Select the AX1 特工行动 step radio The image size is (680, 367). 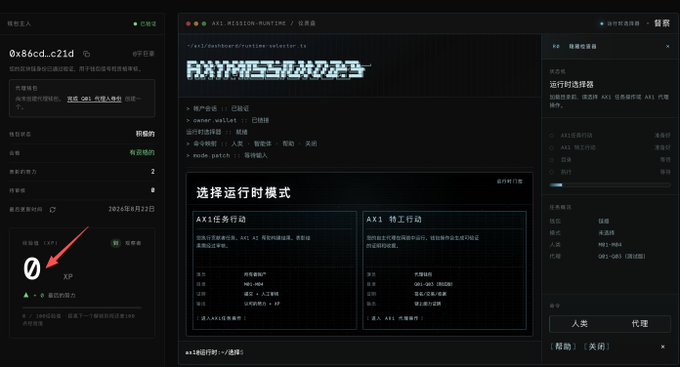click(x=552, y=147)
